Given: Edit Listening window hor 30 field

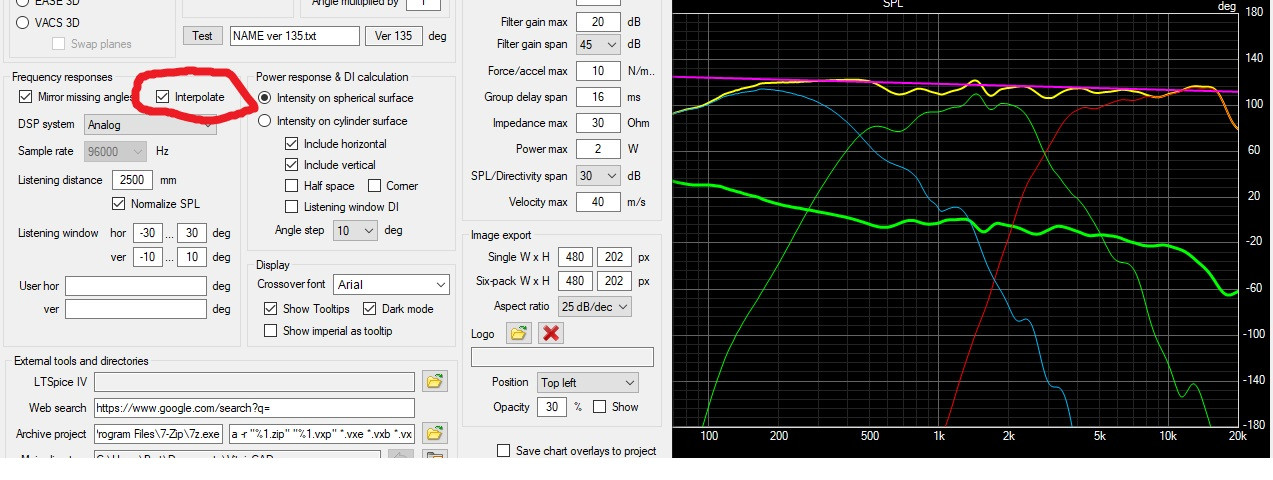Looking at the screenshot, I should click(x=193, y=233).
